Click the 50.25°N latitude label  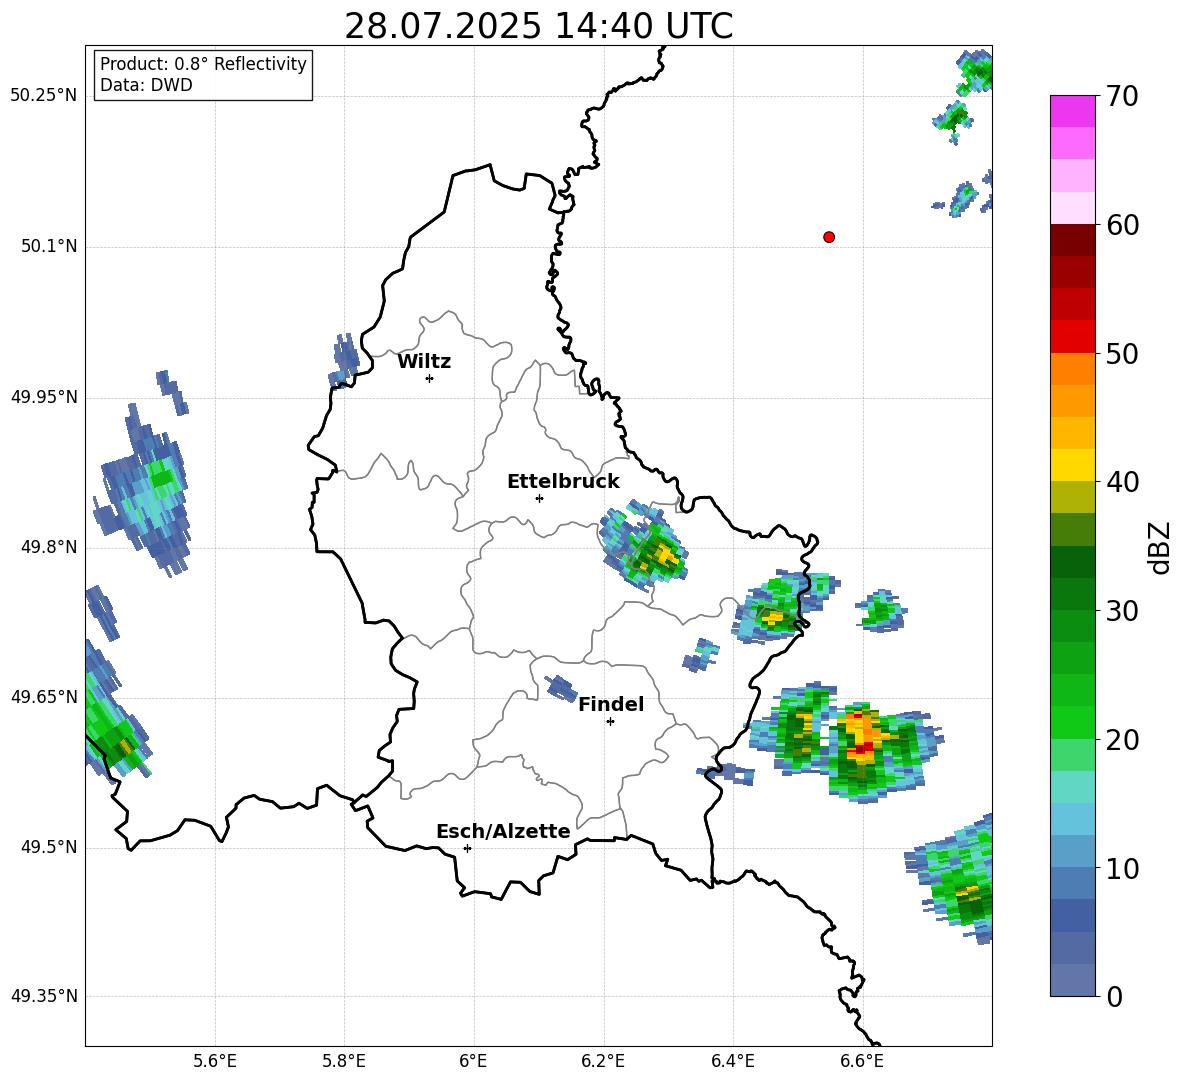[44, 96]
